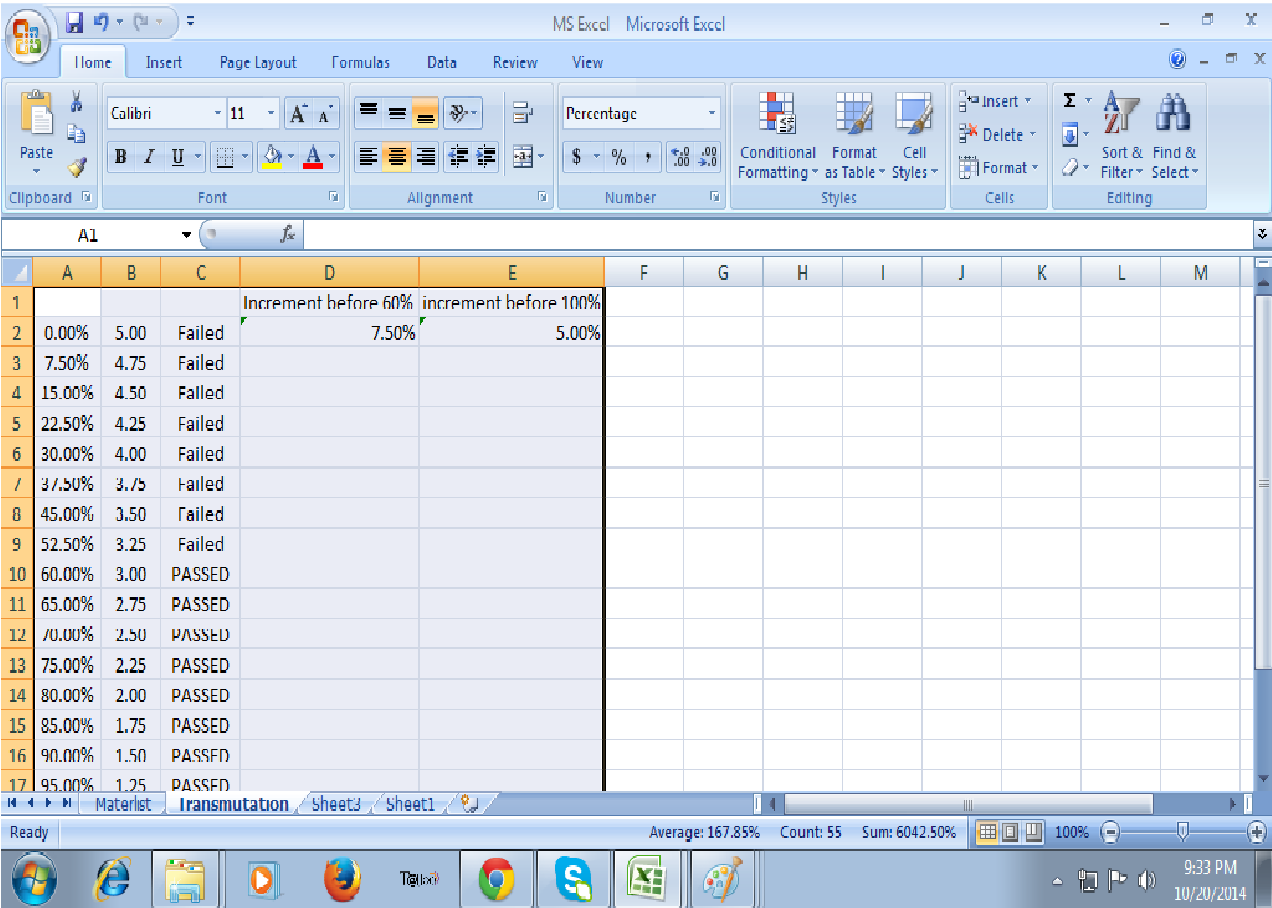Open Excel Help question mark
This screenshot has width=1272, height=908.
pos(1178,61)
